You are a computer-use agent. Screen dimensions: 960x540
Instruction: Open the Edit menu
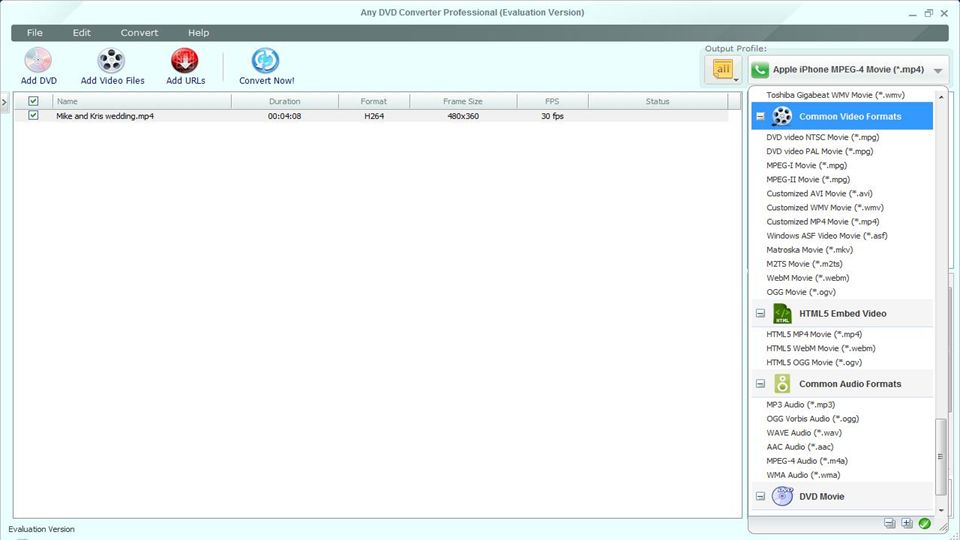pos(81,32)
